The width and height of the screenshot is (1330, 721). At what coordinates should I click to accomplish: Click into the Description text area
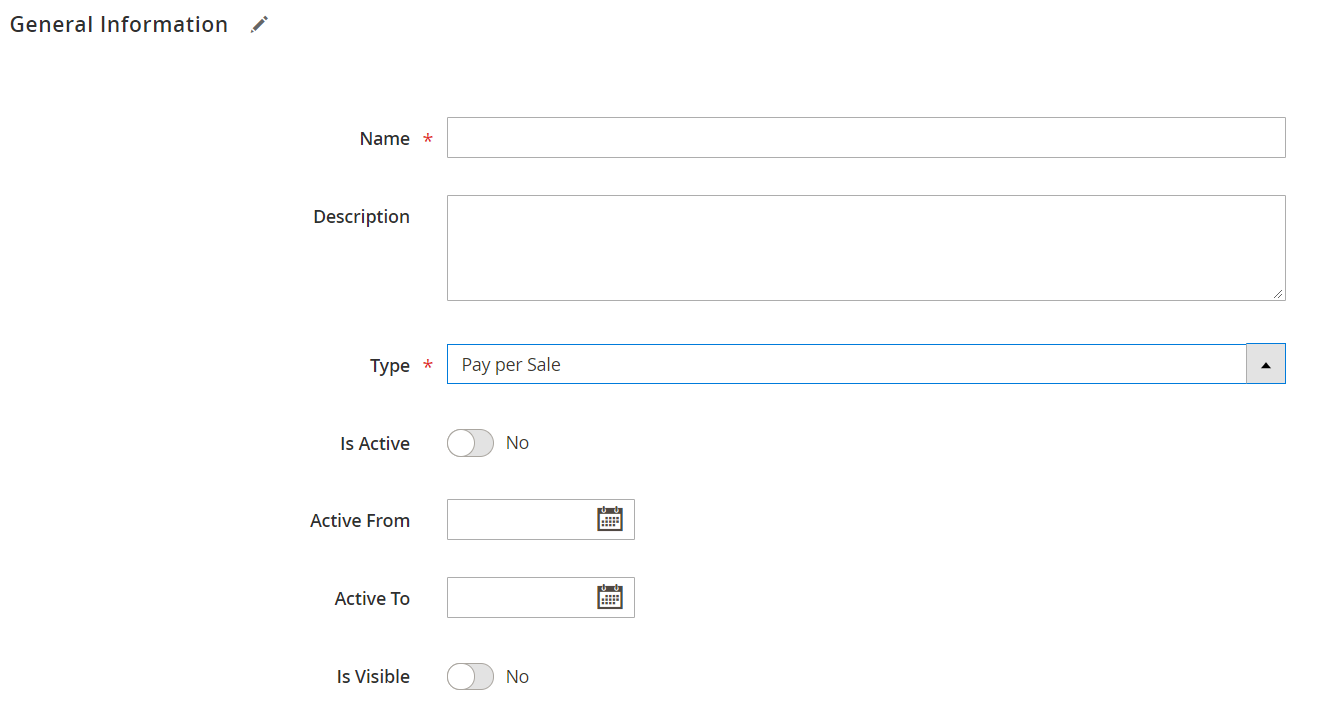click(x=866, y=248)
